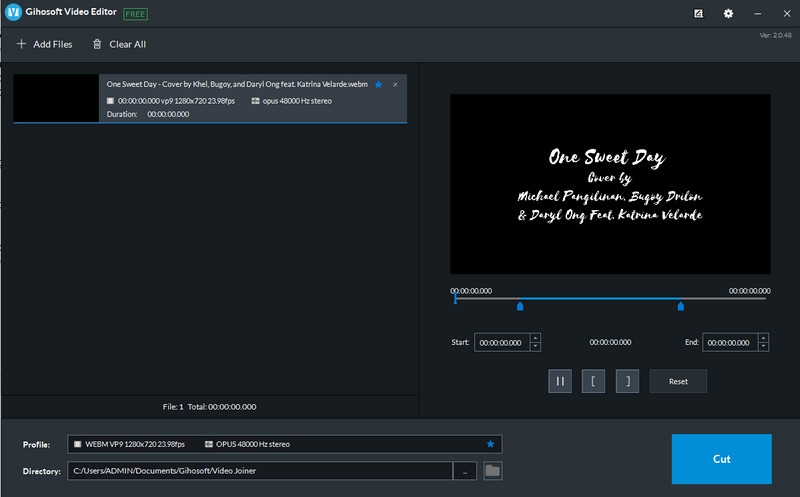
Task: Set the clip end with the ] button
Action: tap(627, 381)
